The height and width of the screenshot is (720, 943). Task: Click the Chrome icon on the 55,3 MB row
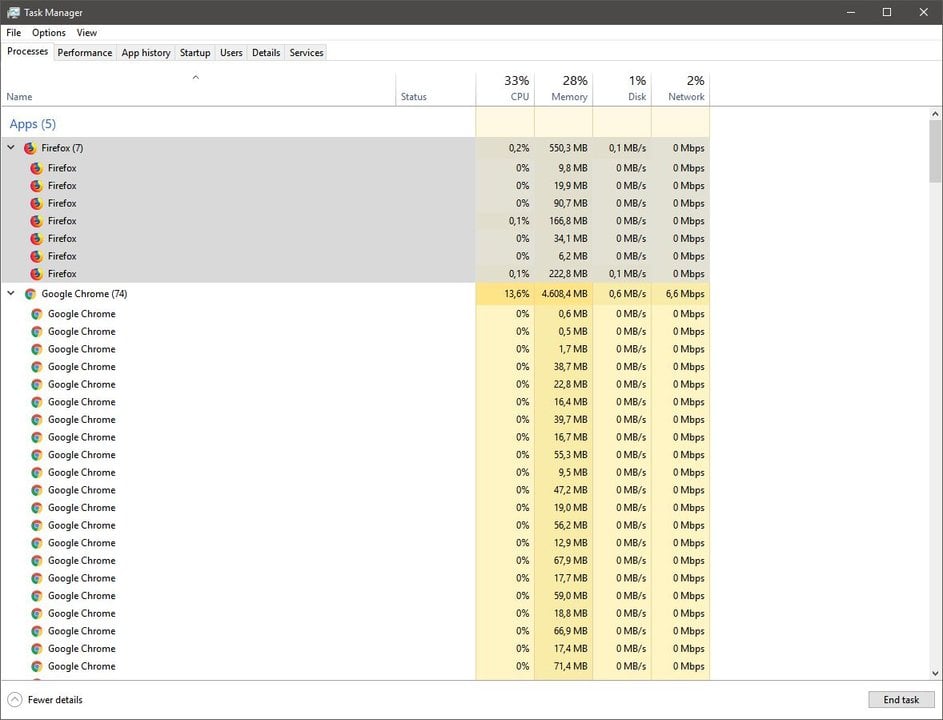[x=37, y=455]
